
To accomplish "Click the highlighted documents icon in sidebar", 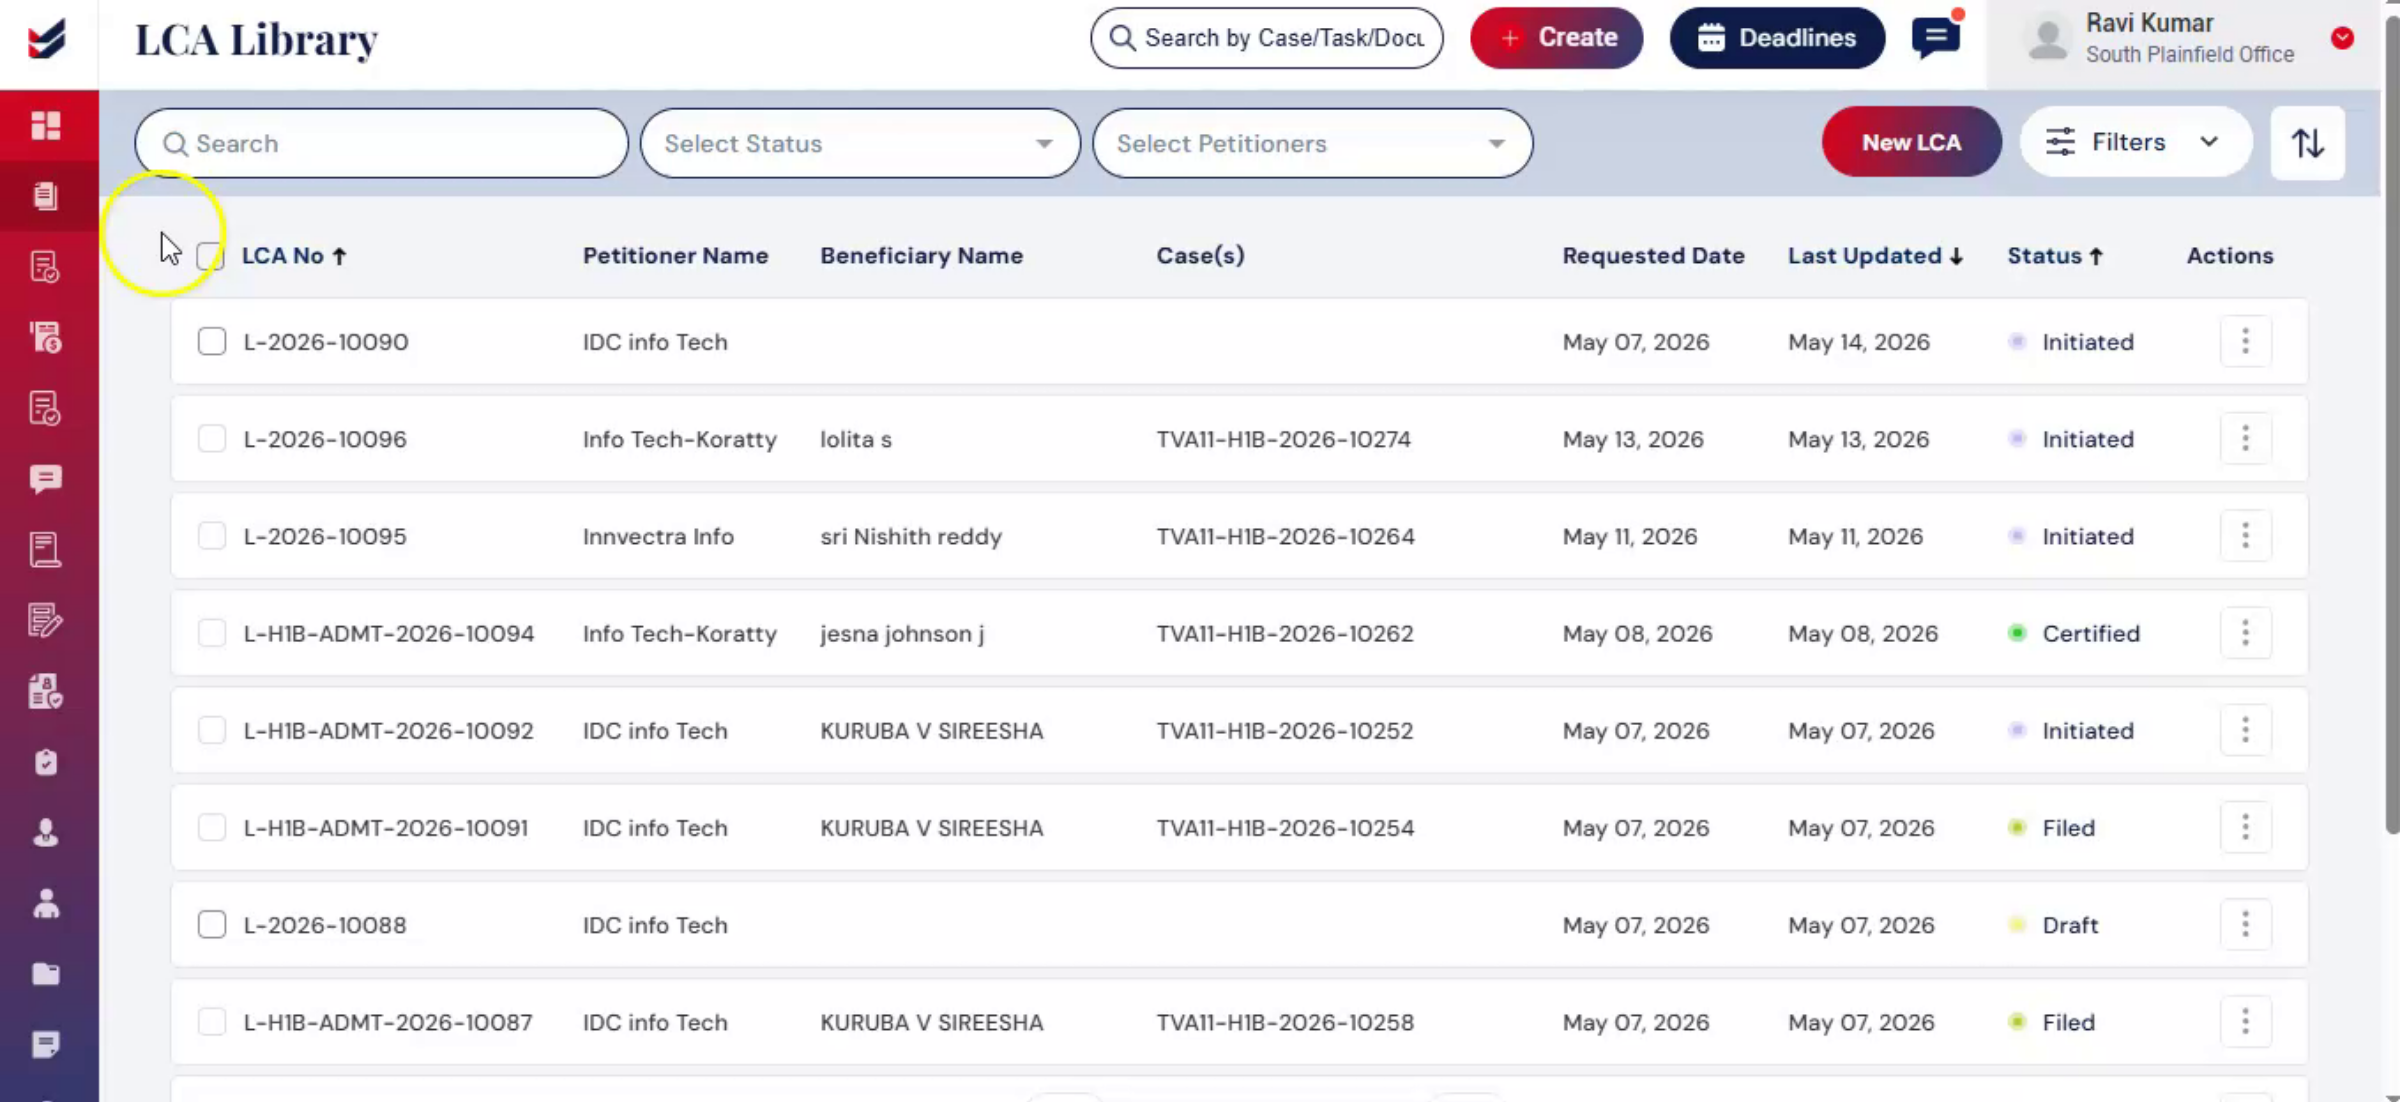I will pyautogui.click(x=46, y=196).
